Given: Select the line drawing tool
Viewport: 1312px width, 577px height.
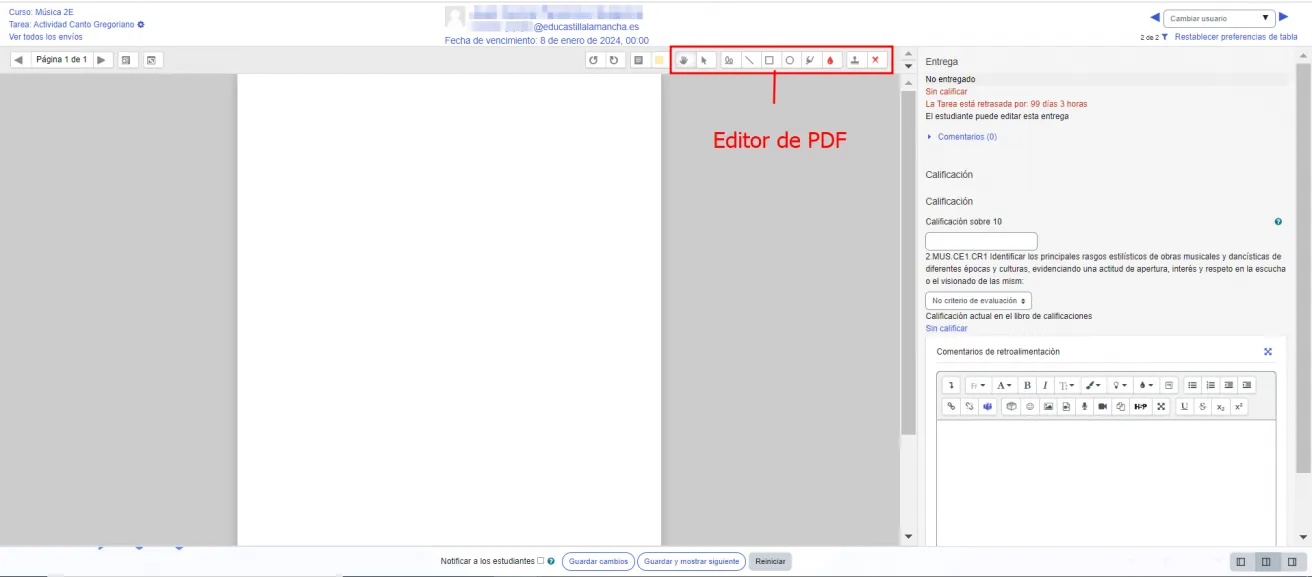Looking at the screenshot, I should pos(749,60).
